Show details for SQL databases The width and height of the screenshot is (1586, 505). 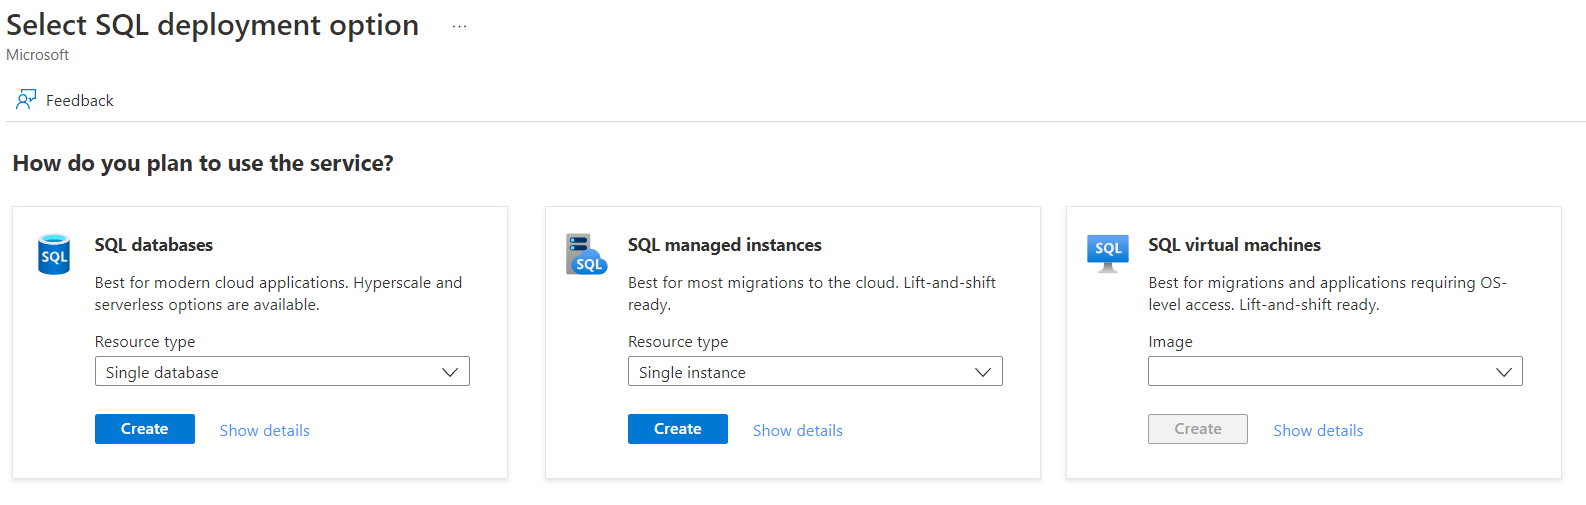tap(265, 431)
